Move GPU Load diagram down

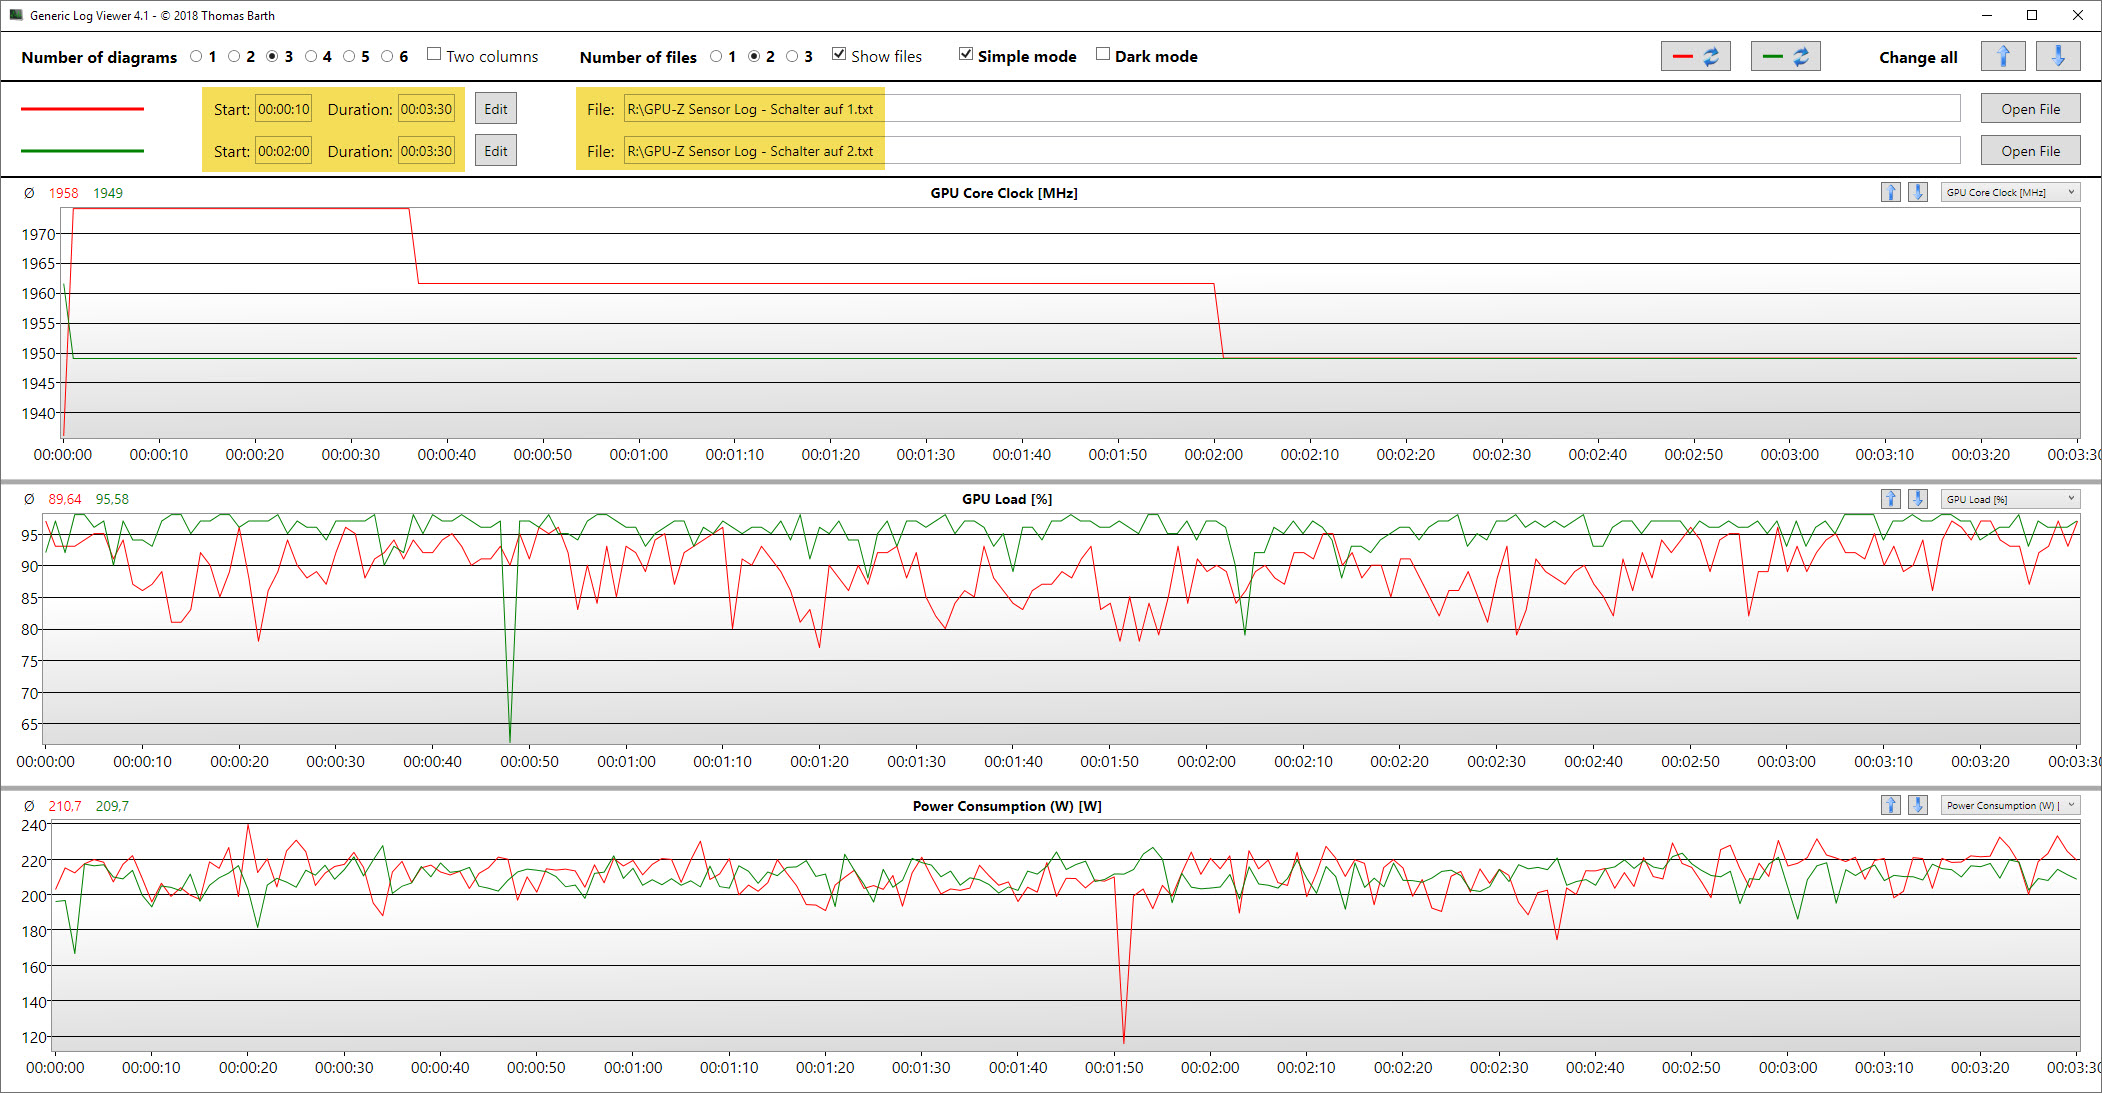point(1917,499)
